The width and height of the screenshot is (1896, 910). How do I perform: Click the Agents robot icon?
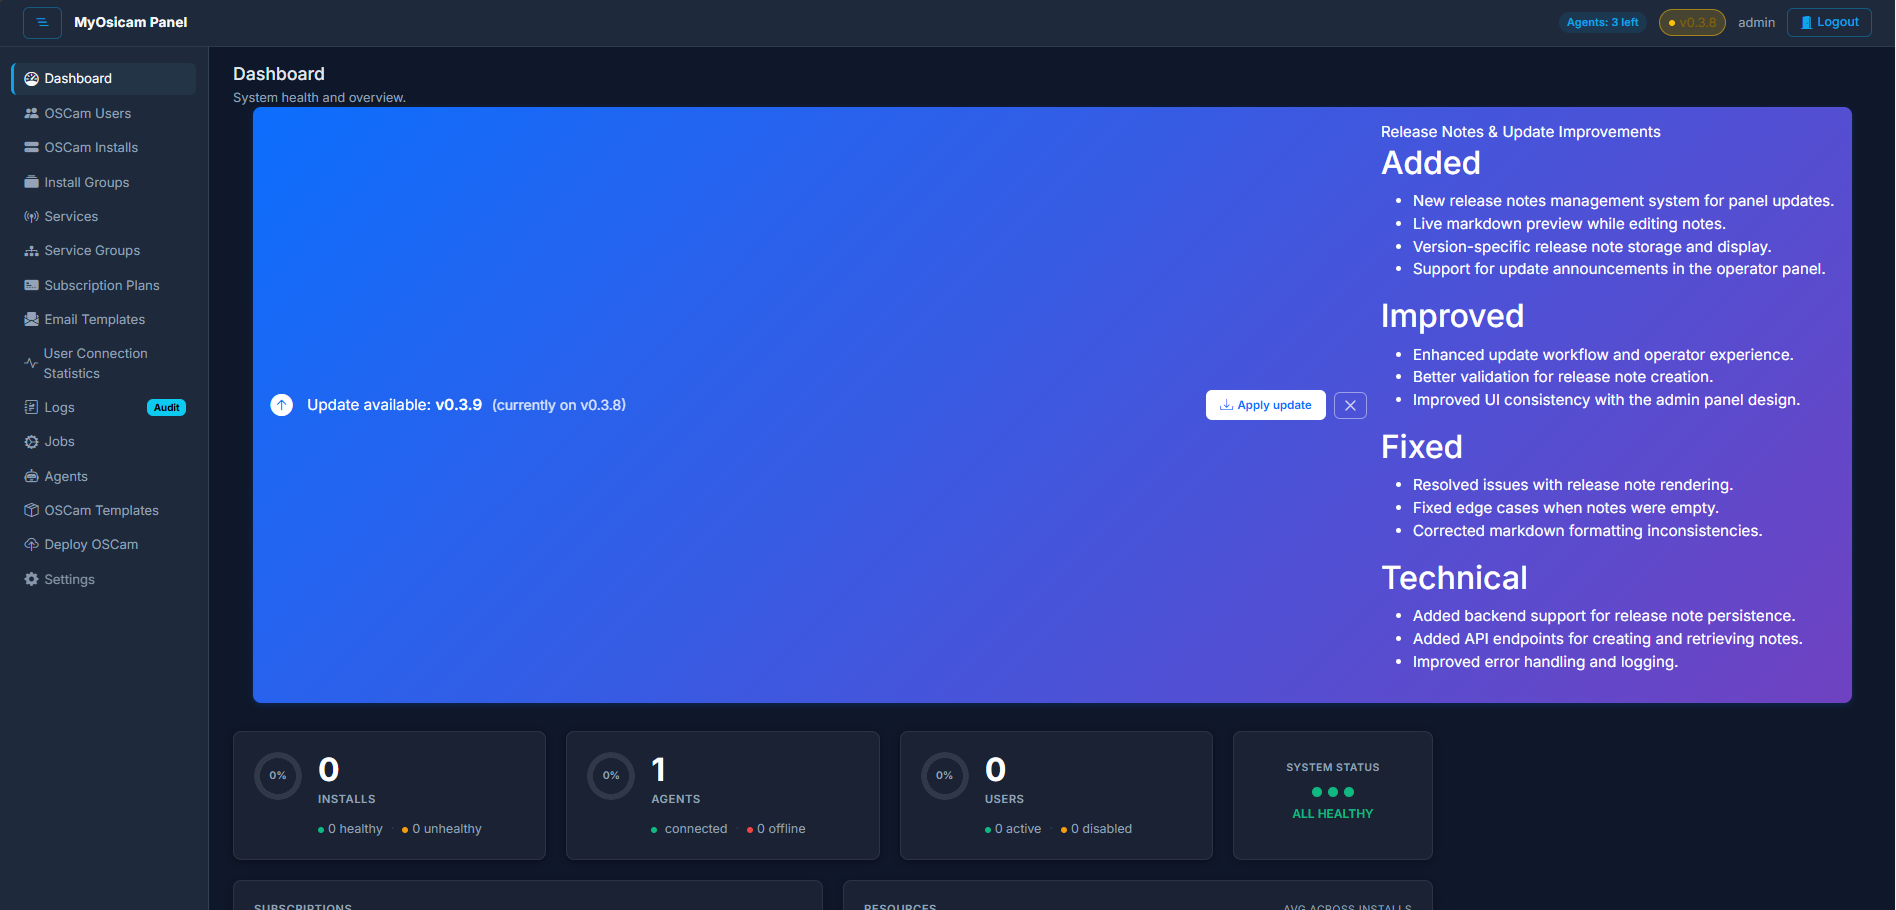tap(31, 476)
